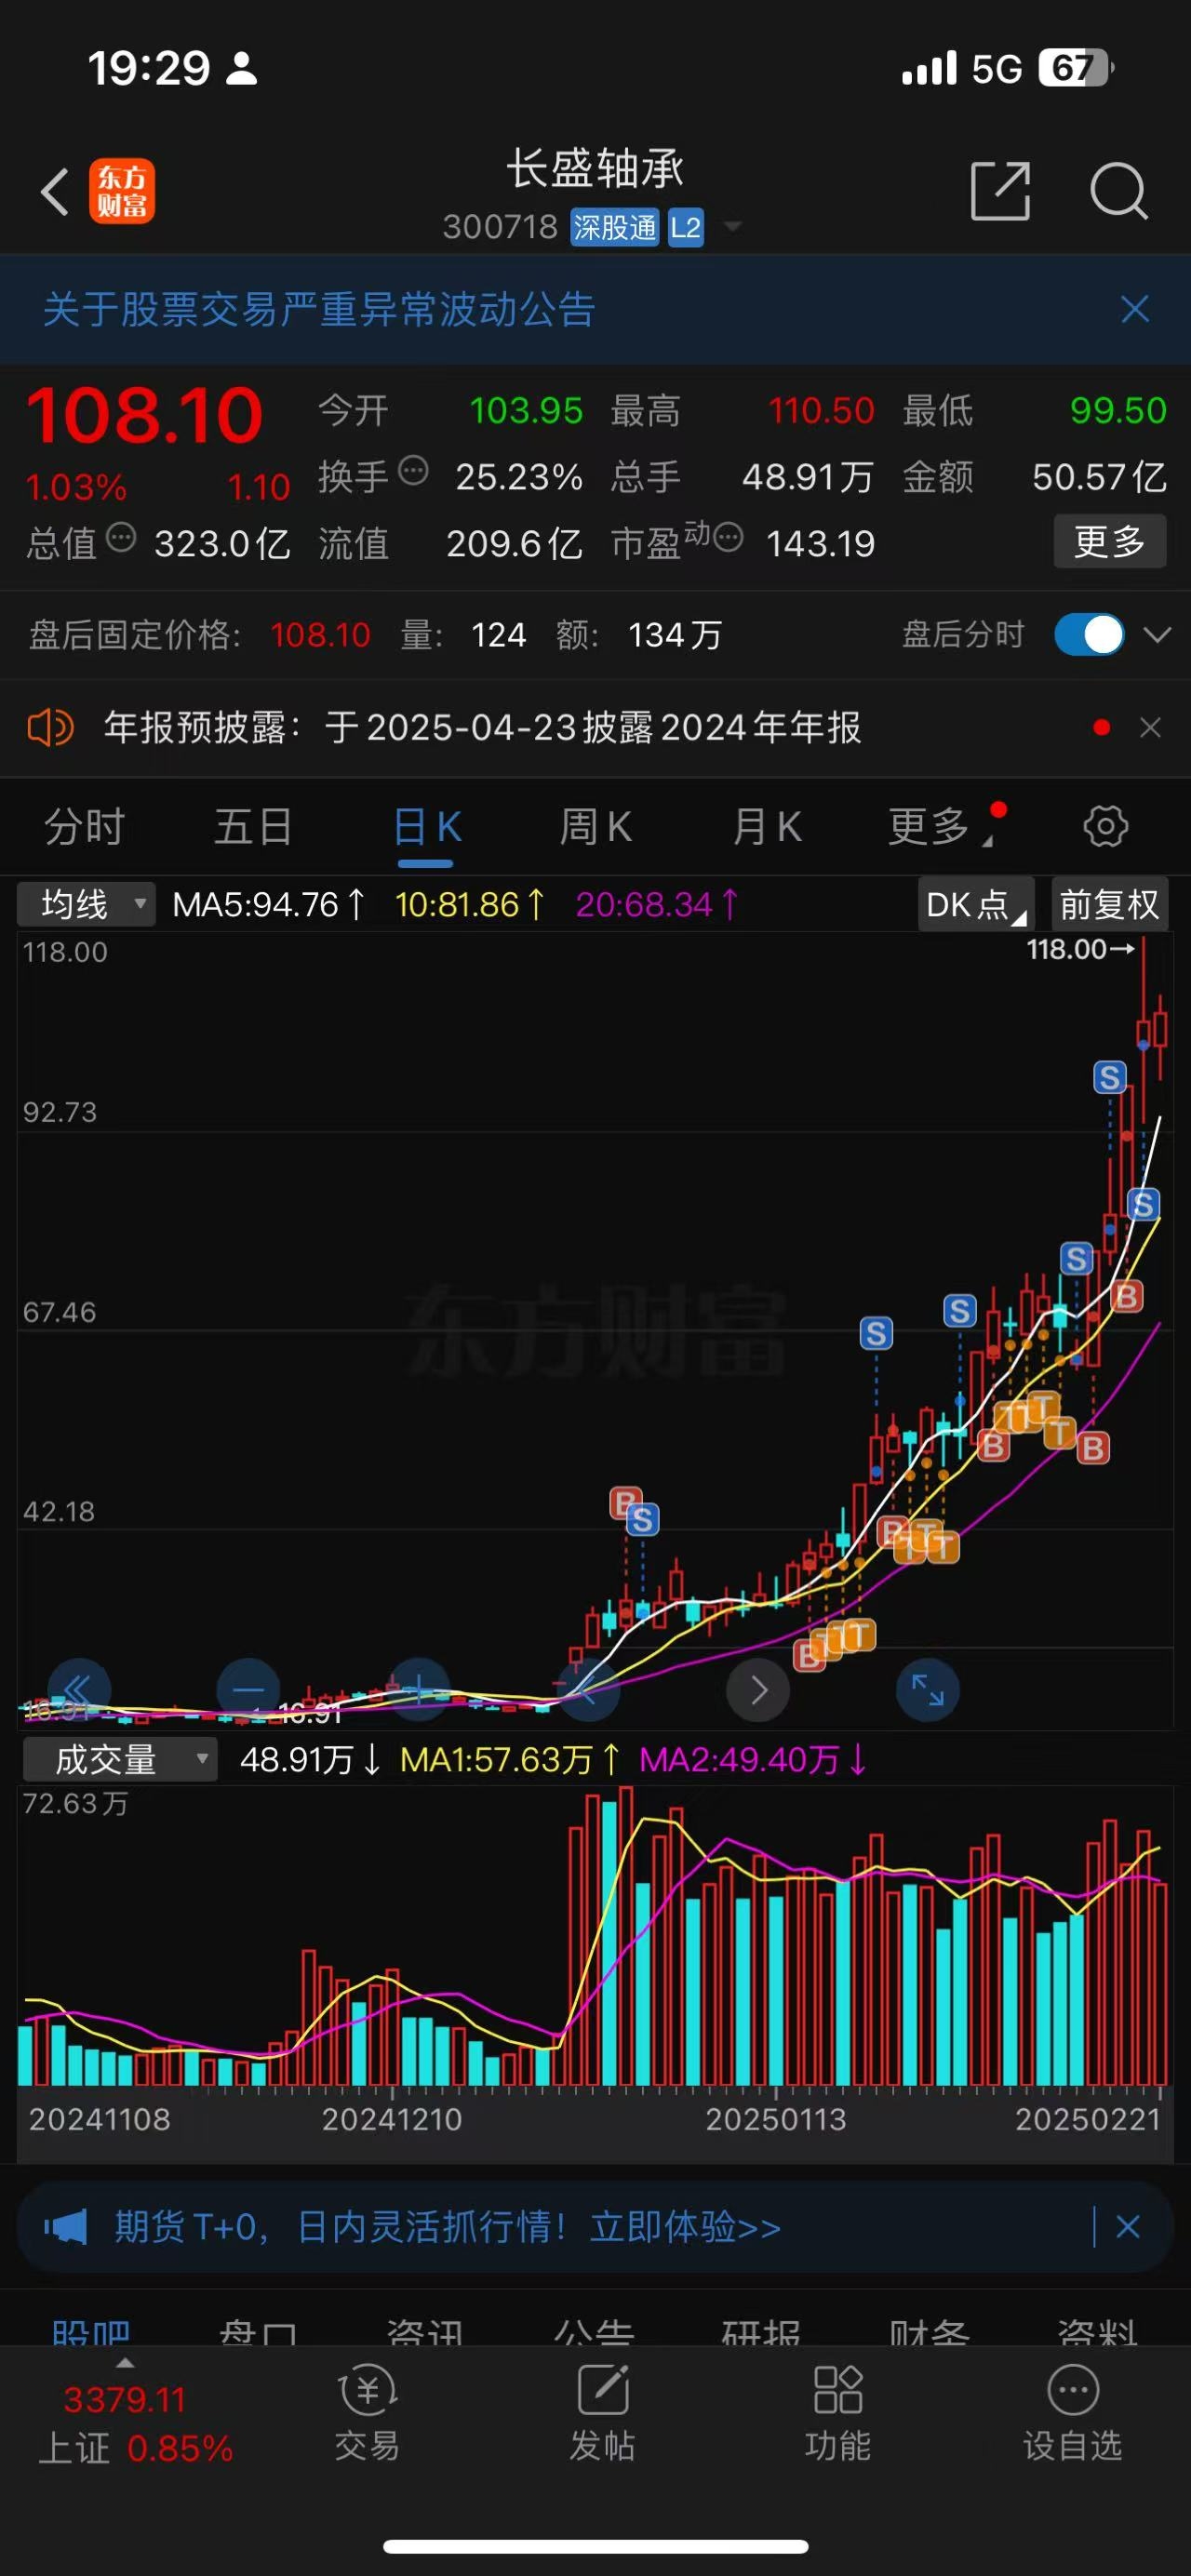The width and height of the screenshot is (1191, 2576).
Task: Open the 年报预披露 notice text
Action: pos(482,727)
